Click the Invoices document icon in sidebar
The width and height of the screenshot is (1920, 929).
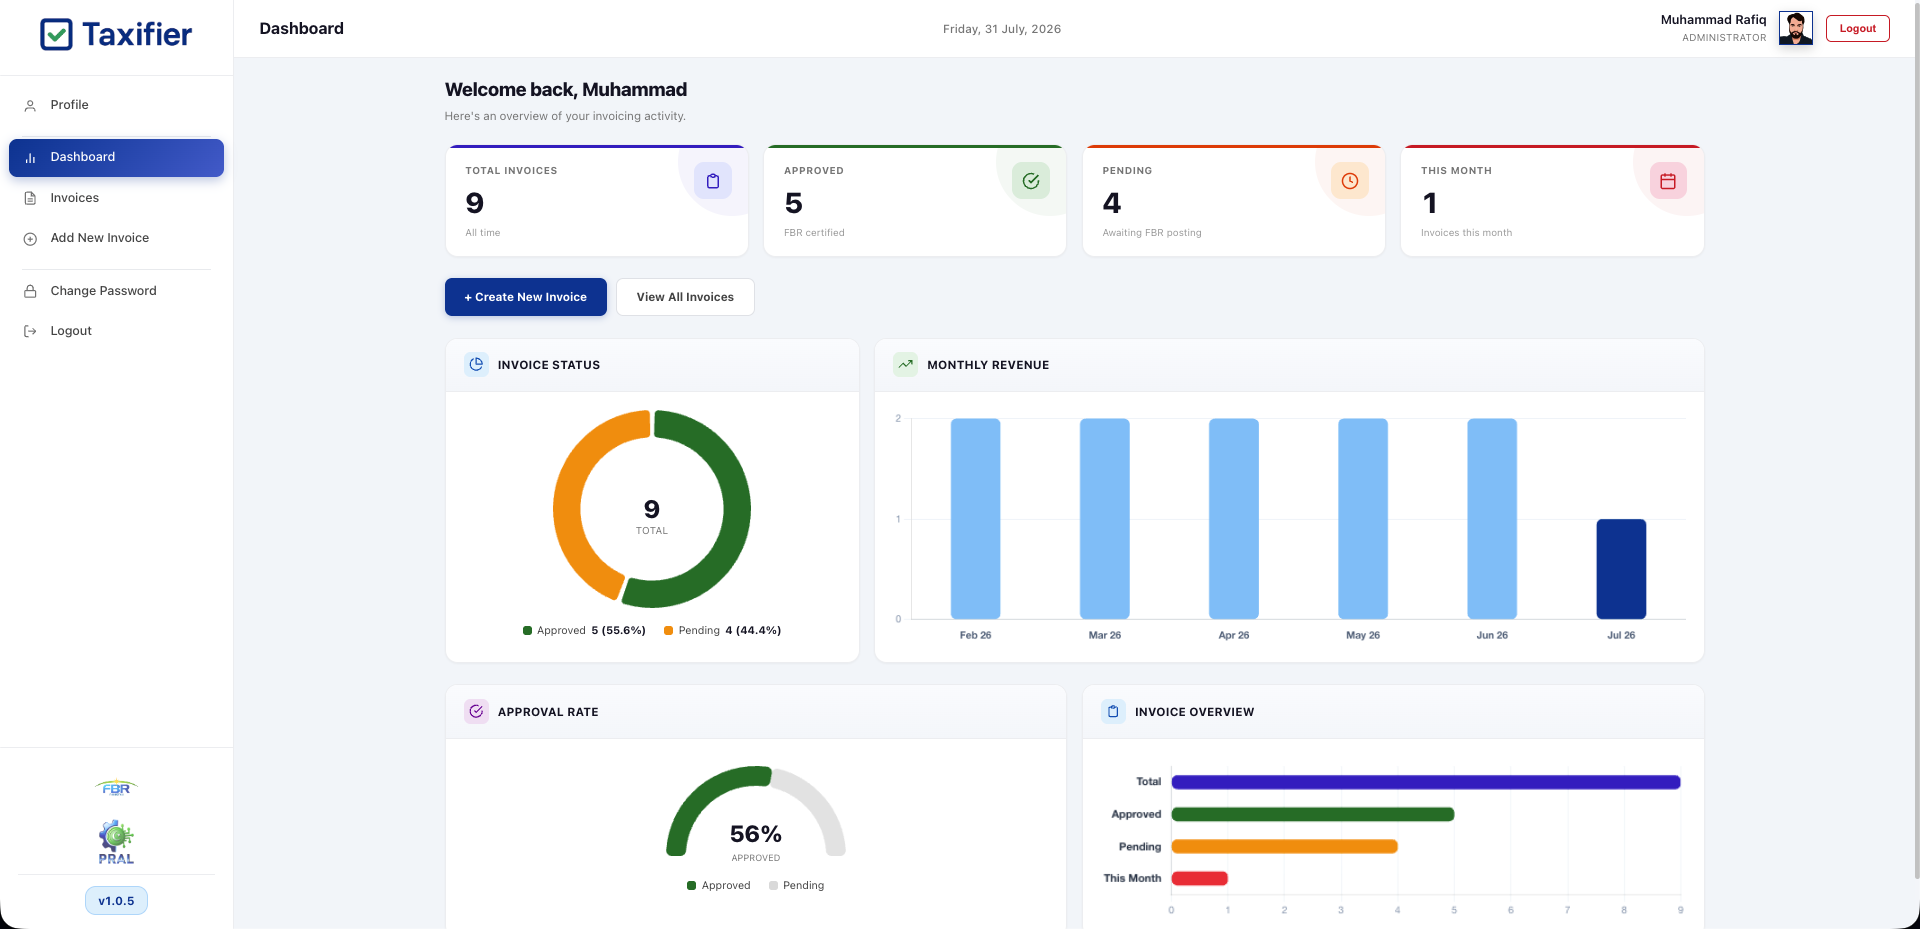pos(30,198)
